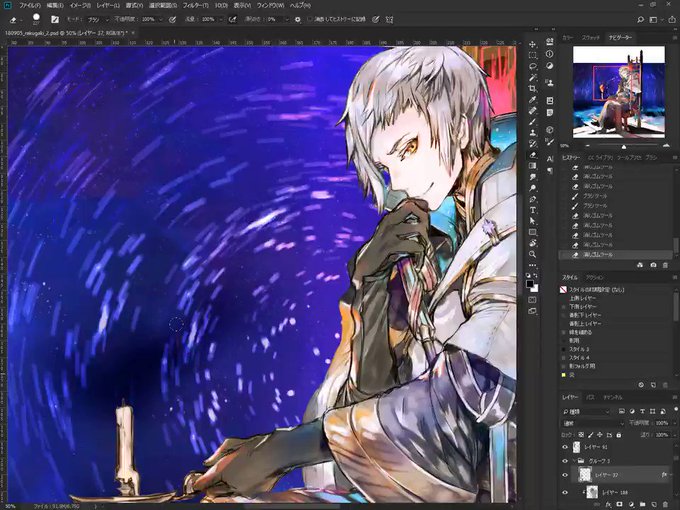The image size is (680, 510).
Task: Select the Magic Wand tool
Action: coord(533,78)
